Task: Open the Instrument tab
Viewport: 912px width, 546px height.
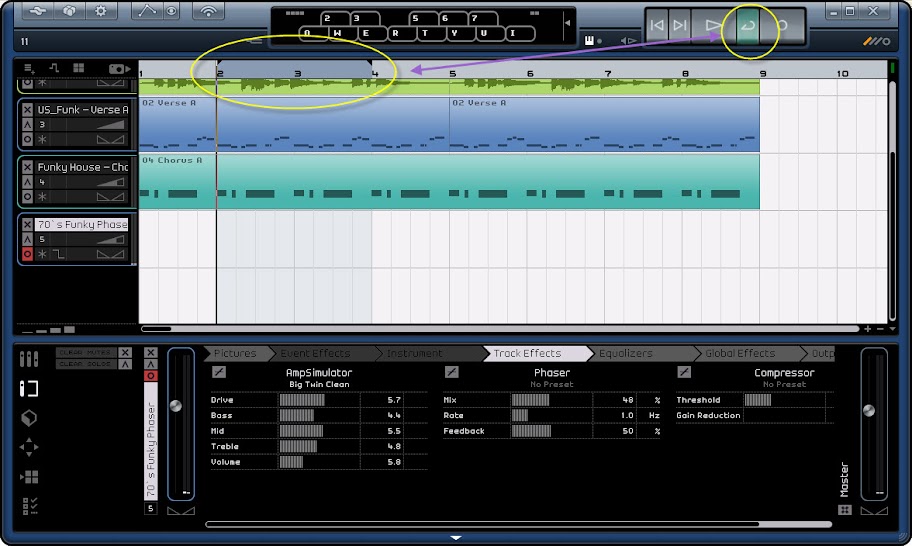Action: coord(414,353)
